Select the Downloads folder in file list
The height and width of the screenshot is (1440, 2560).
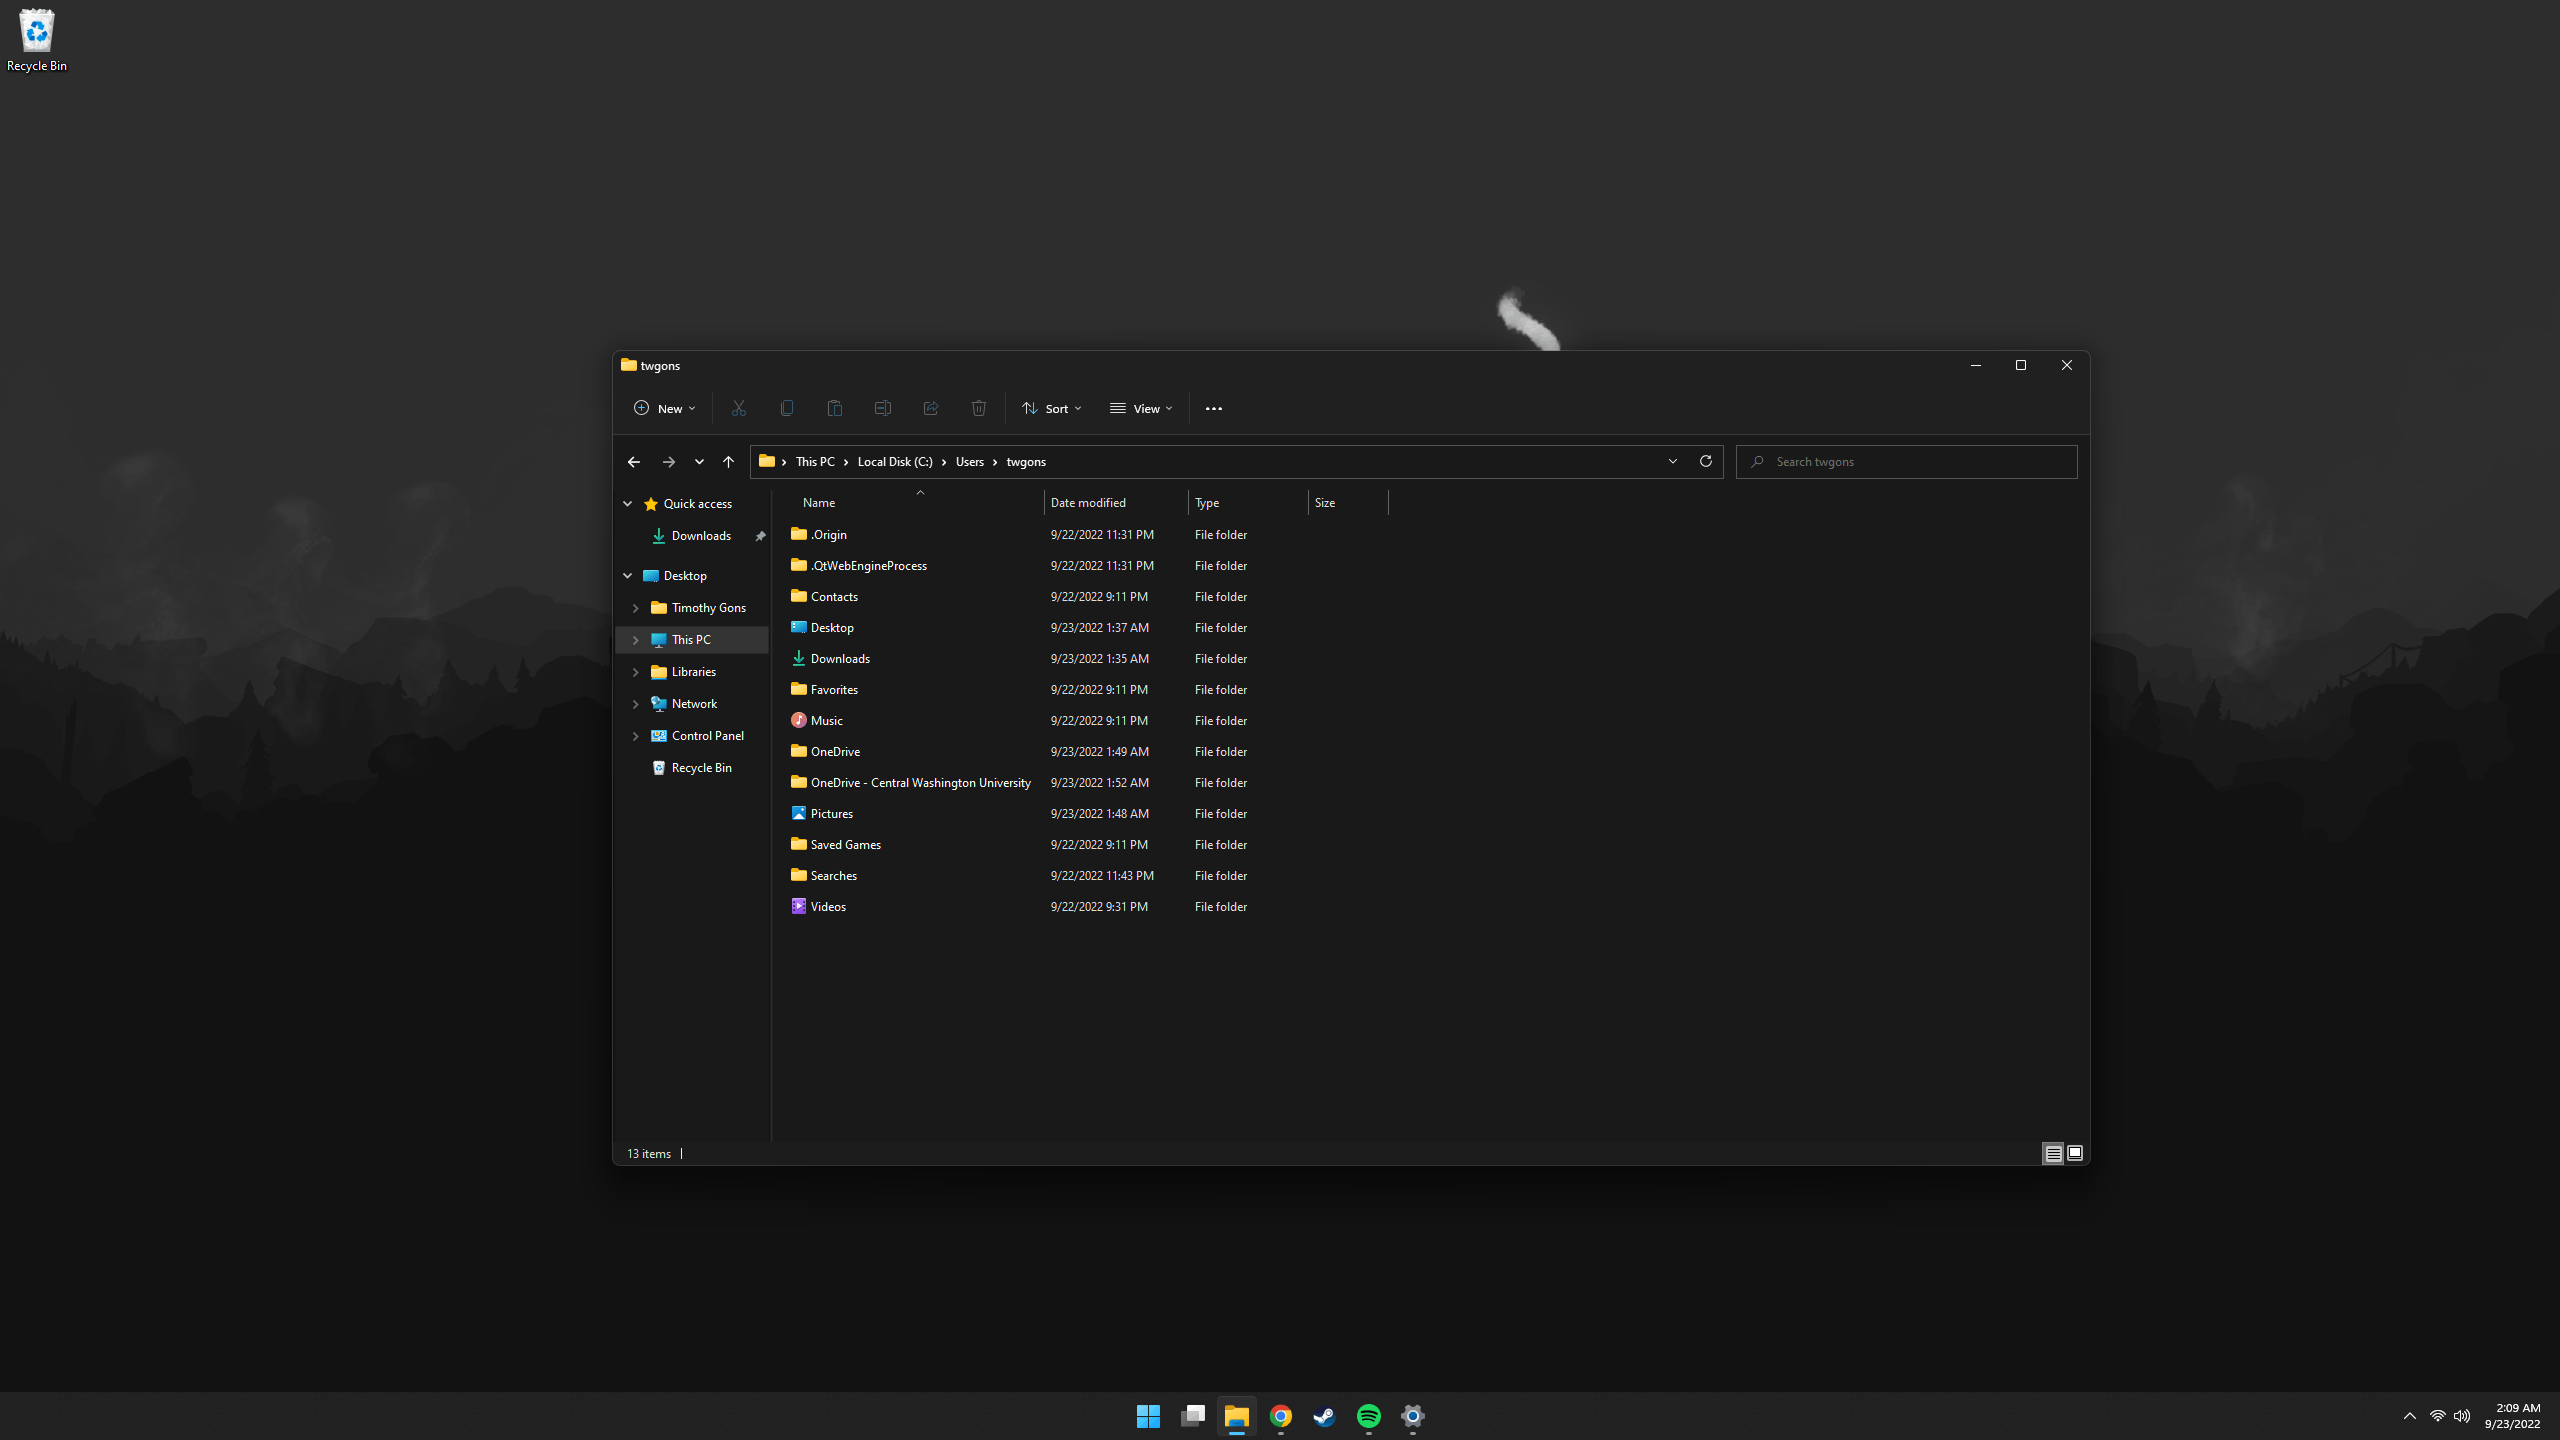pos(840,659)
